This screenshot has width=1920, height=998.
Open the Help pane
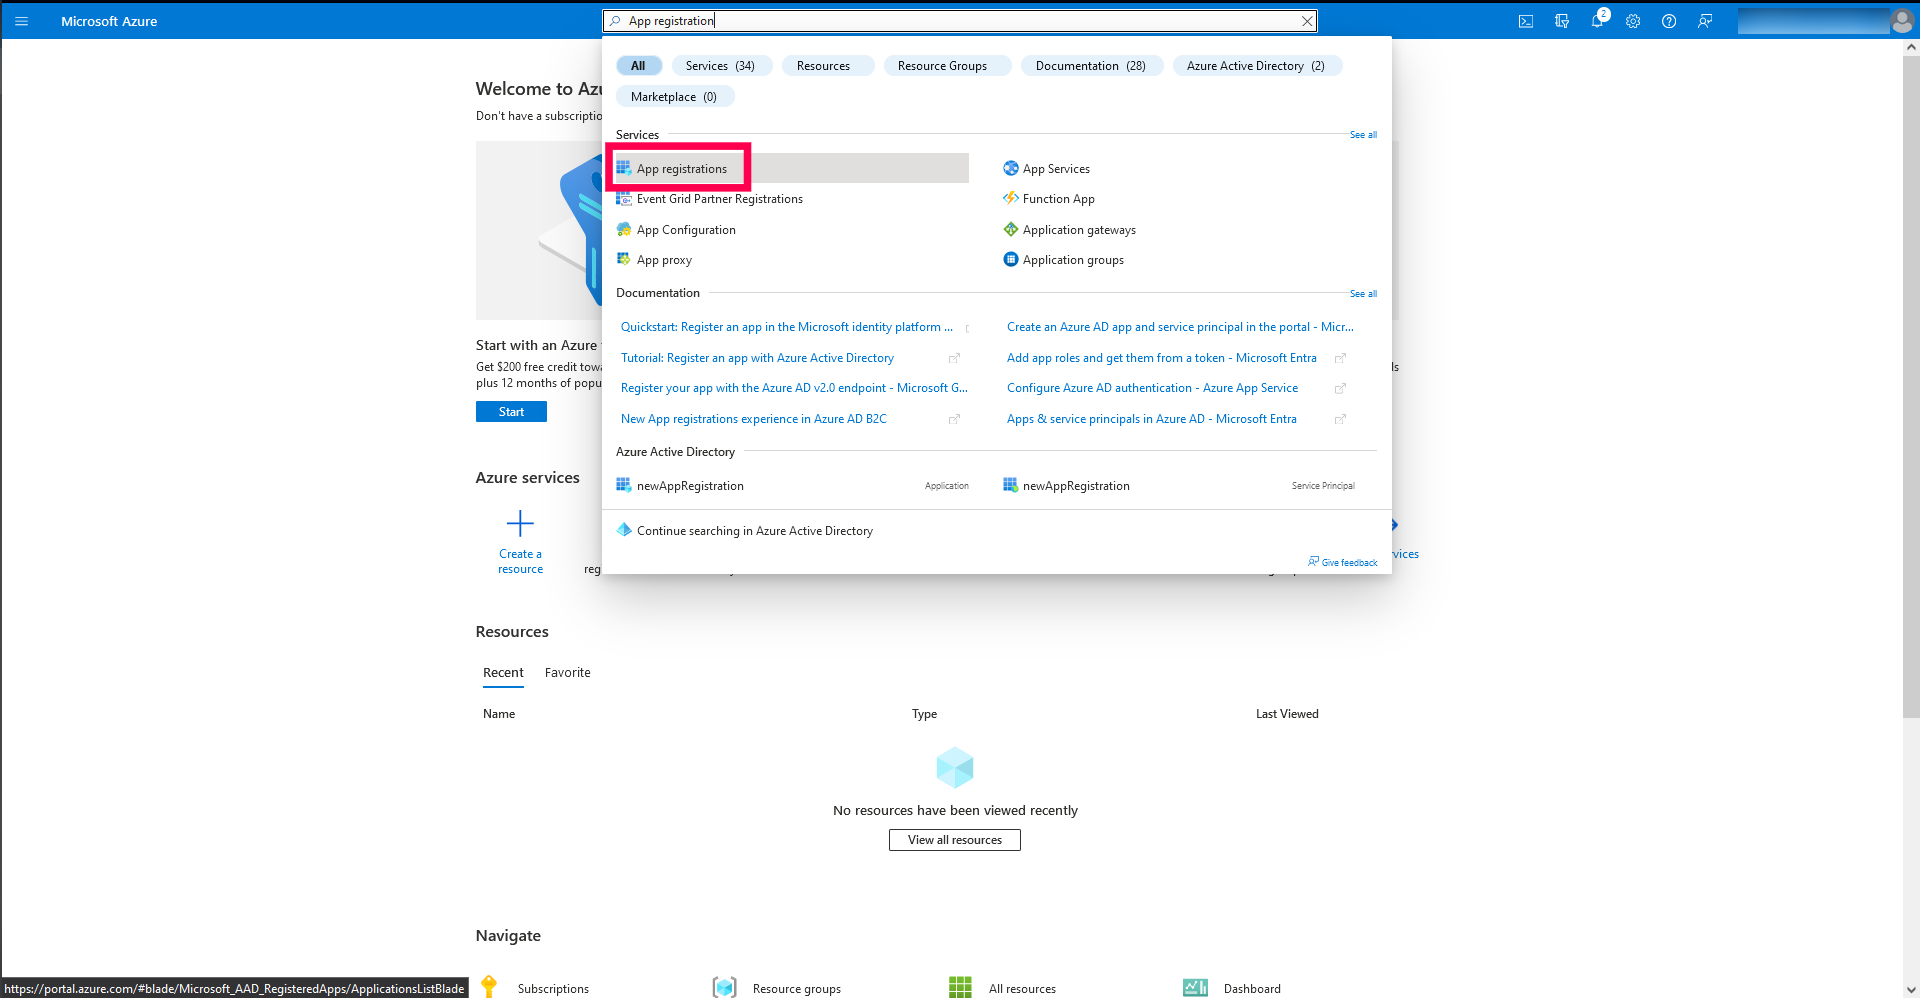tap(1668, 21)
